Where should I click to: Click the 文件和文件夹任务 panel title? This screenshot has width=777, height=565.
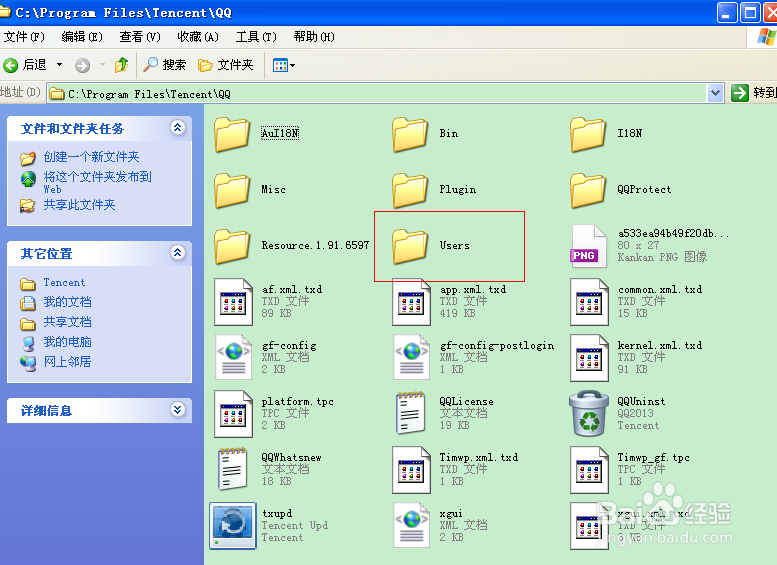tap(72, 129)
